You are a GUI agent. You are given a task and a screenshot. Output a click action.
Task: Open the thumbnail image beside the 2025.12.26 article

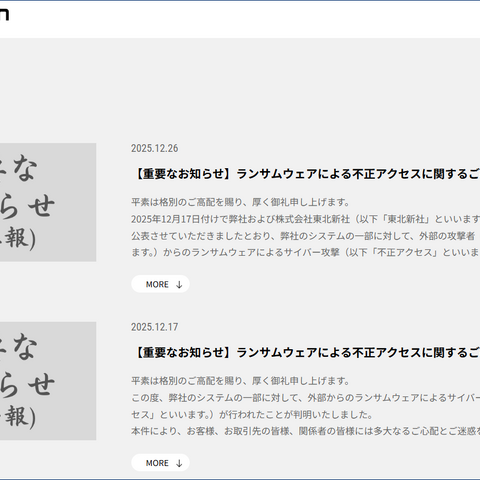(x=48, y=202)
